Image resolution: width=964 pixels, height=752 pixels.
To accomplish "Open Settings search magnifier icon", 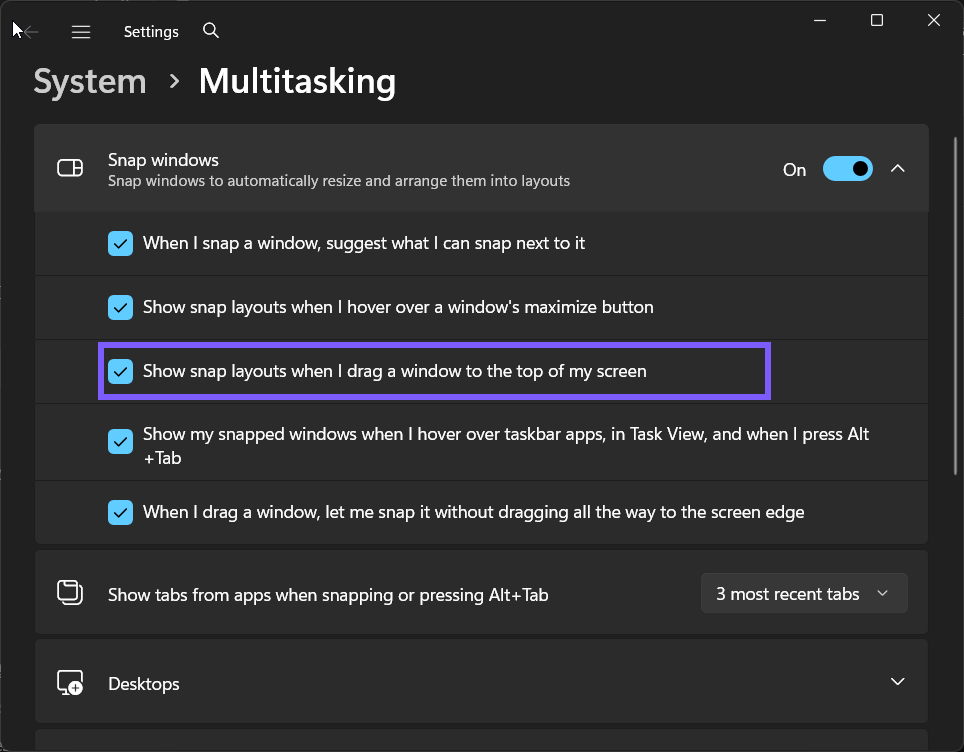I will click(211, 30).
